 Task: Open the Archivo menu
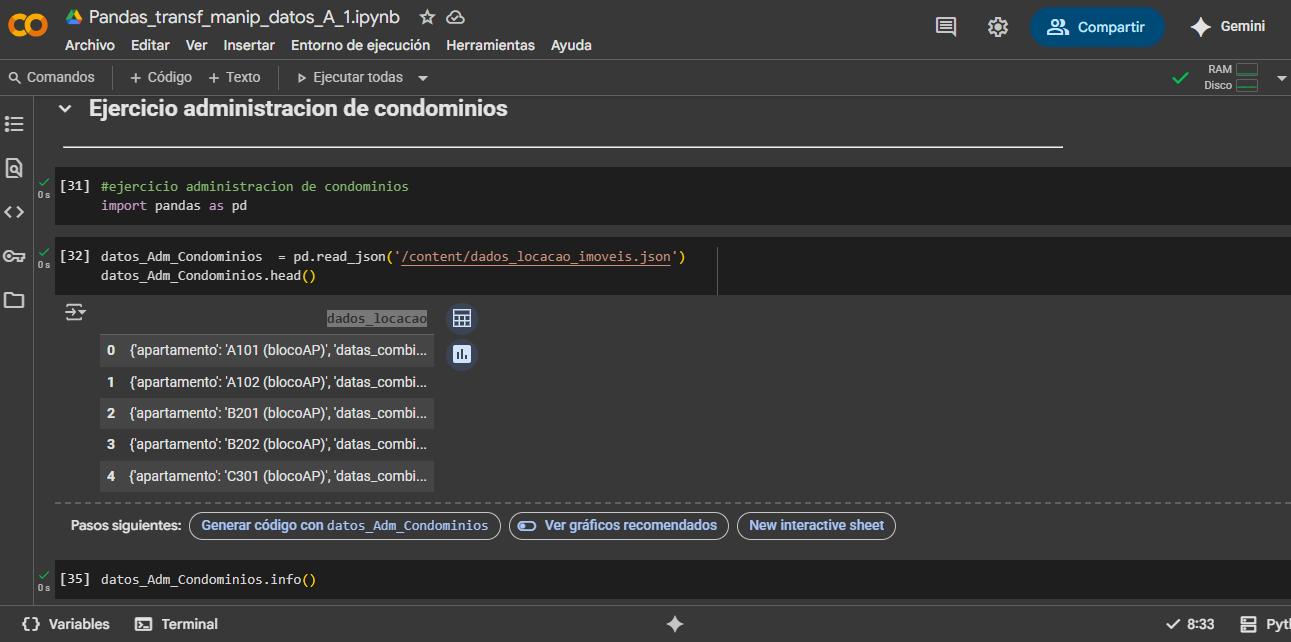point(90,45)
